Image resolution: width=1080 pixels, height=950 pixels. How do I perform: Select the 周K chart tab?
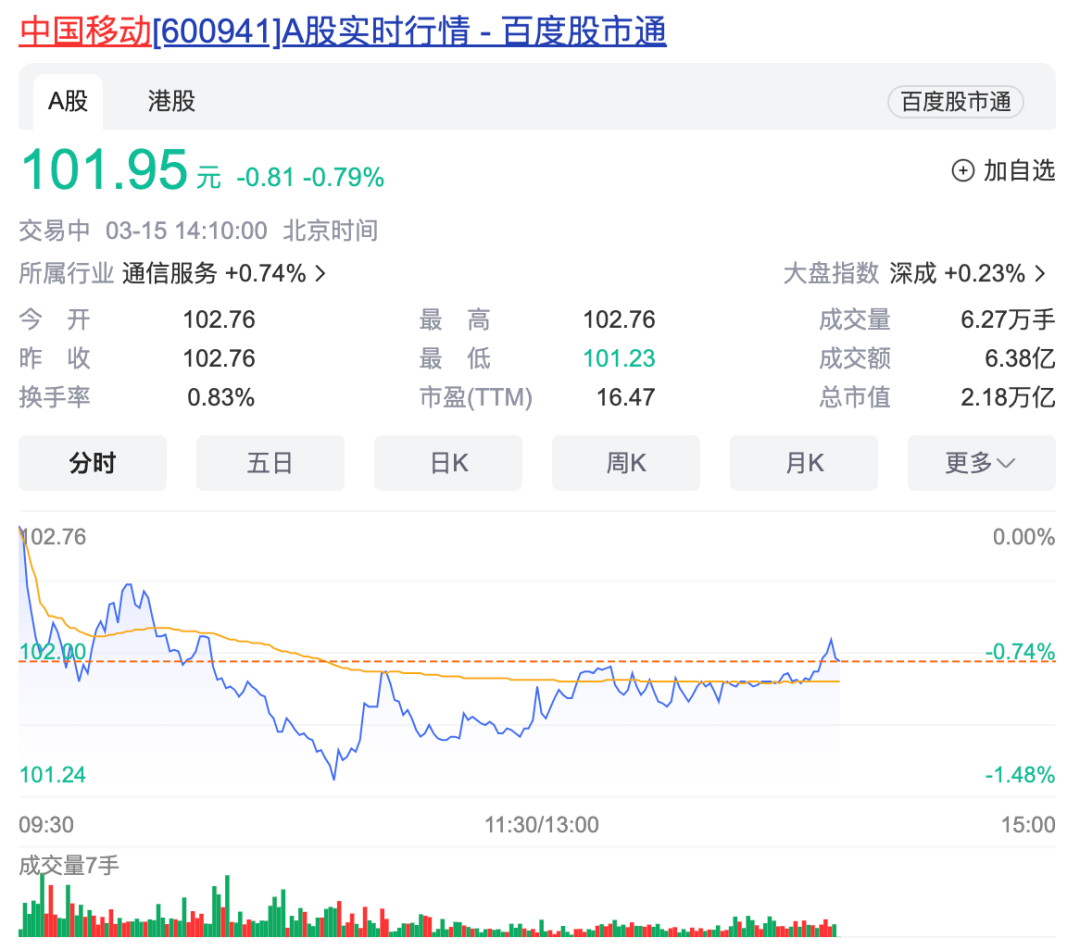point(625,463)
